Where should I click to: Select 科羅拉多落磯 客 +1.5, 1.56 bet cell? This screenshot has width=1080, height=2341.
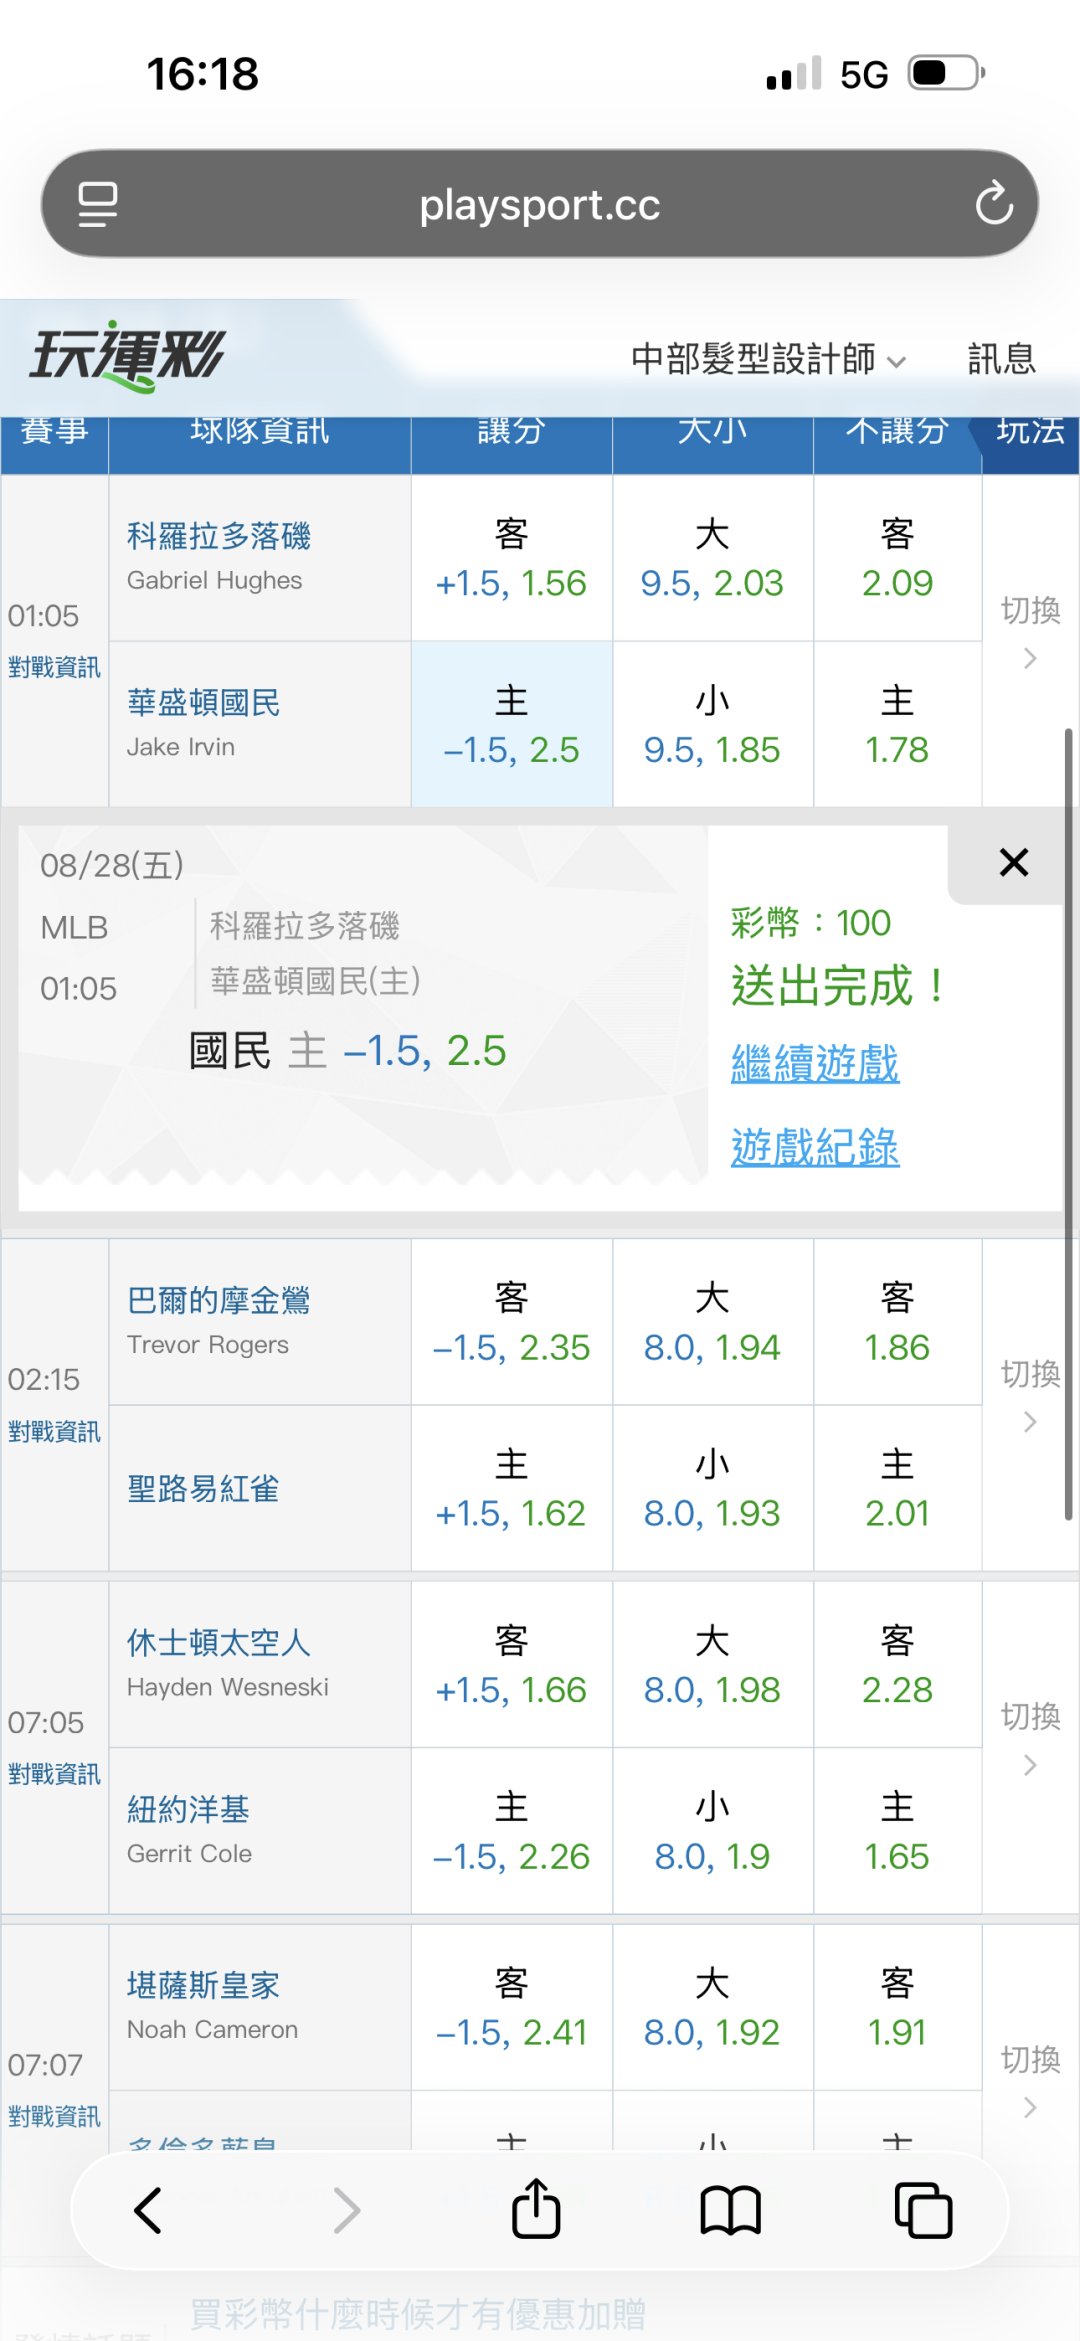511,558
